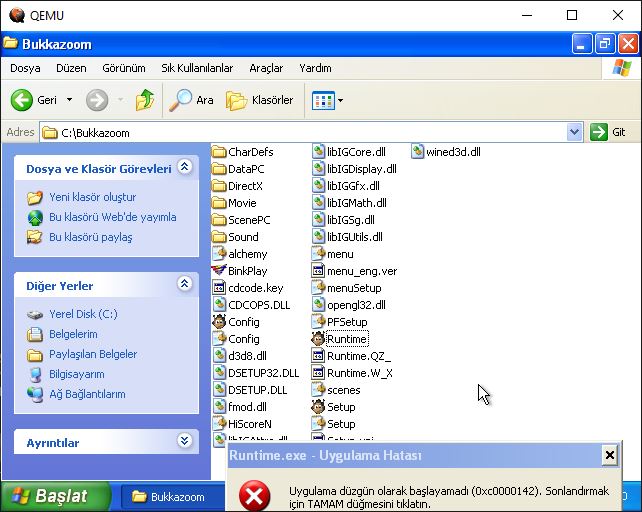Image resolution: width=642 pixels, height=512 pixels.
Task: Select the DataPC folder
Action: point(238,169)
